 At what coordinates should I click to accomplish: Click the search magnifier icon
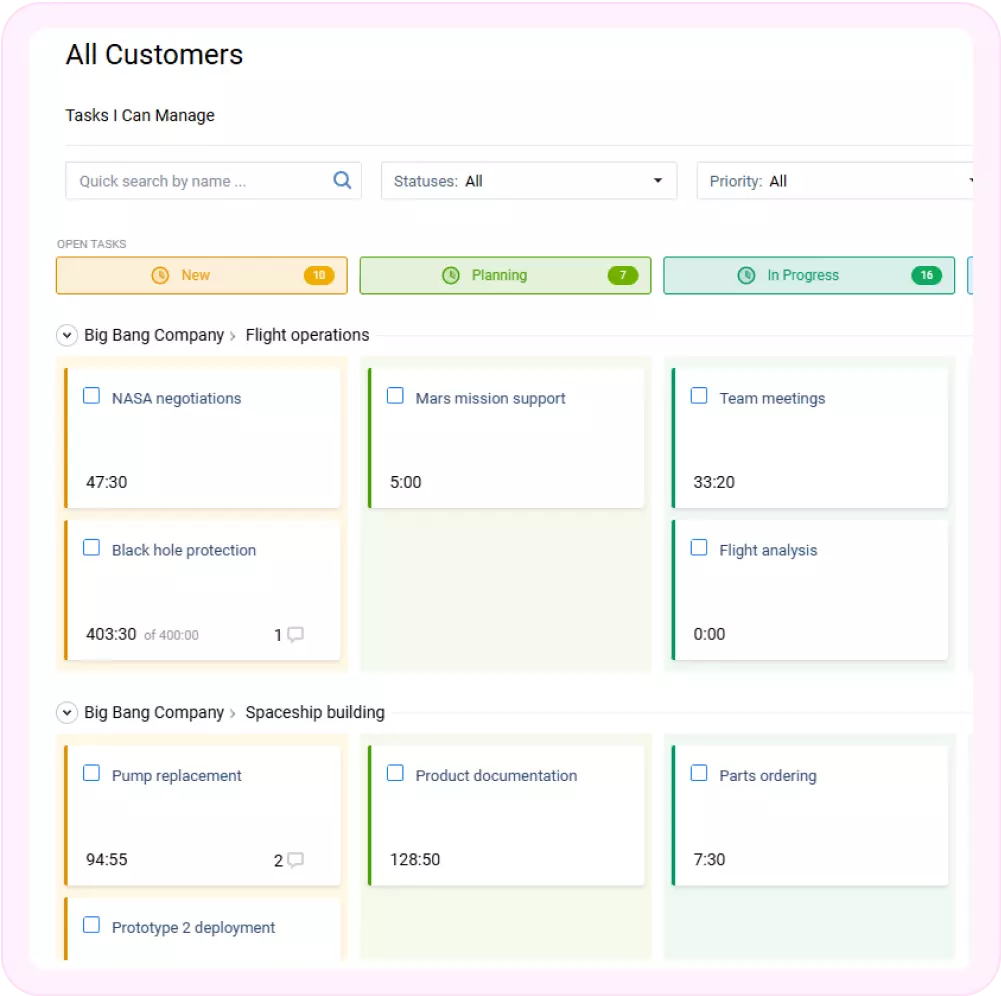point(342,180)
